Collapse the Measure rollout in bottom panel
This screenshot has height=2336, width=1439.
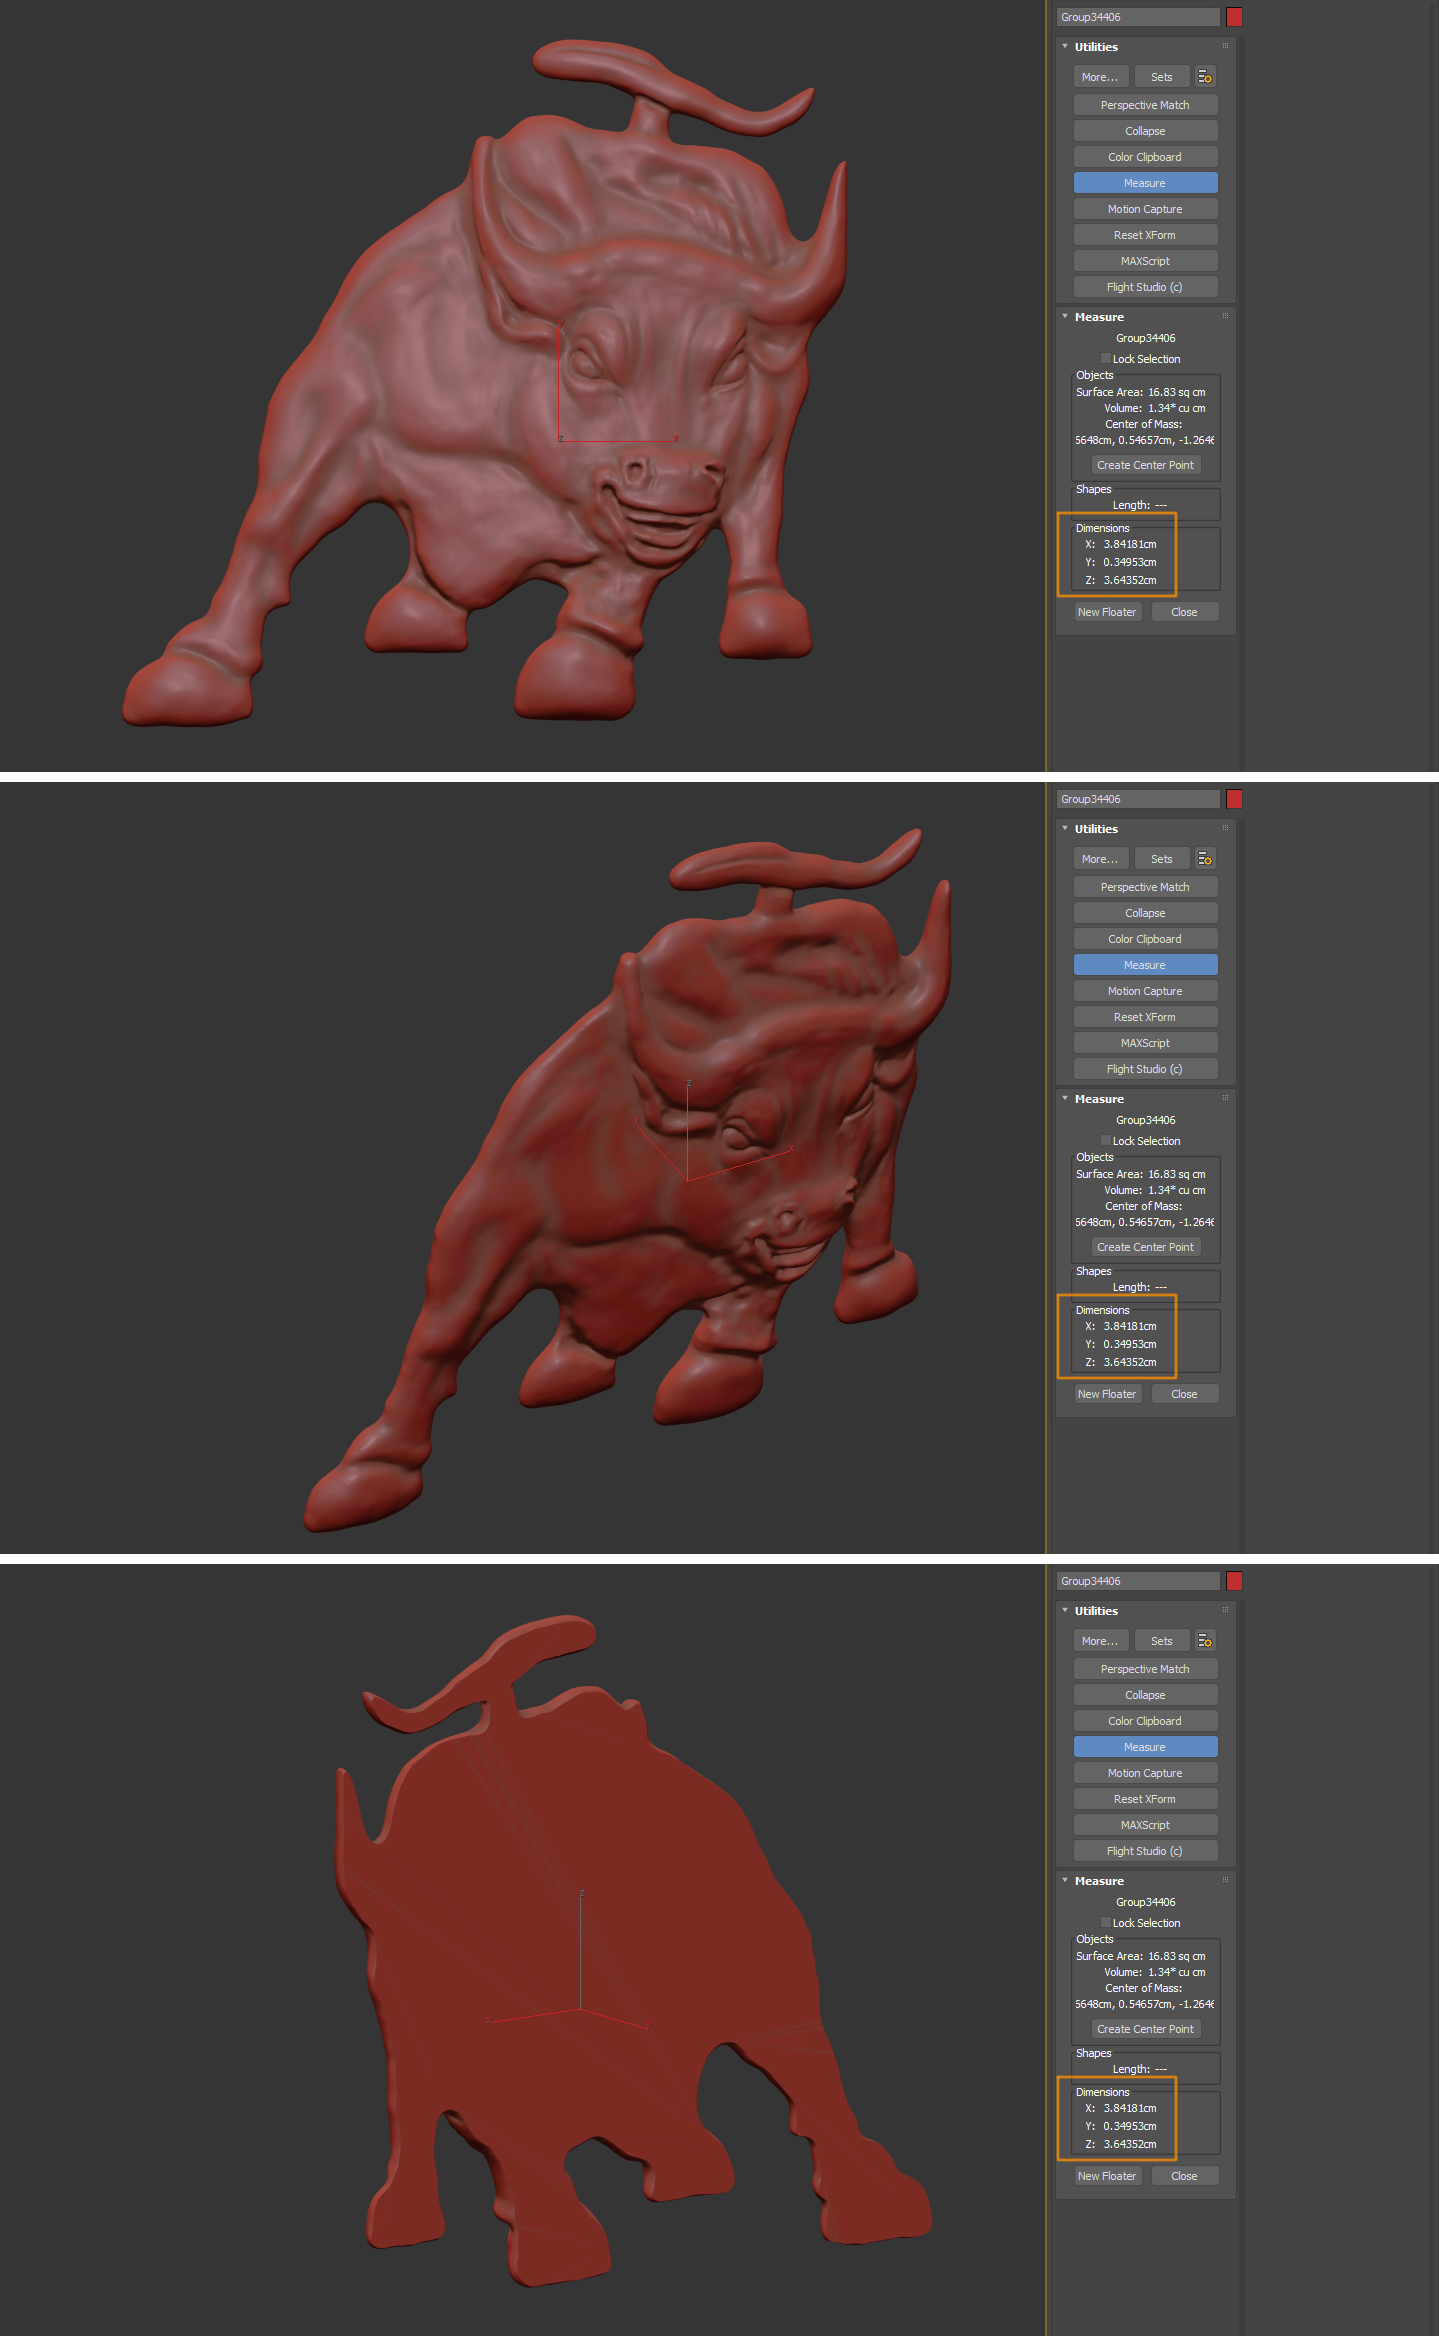click(1065, 1881)
